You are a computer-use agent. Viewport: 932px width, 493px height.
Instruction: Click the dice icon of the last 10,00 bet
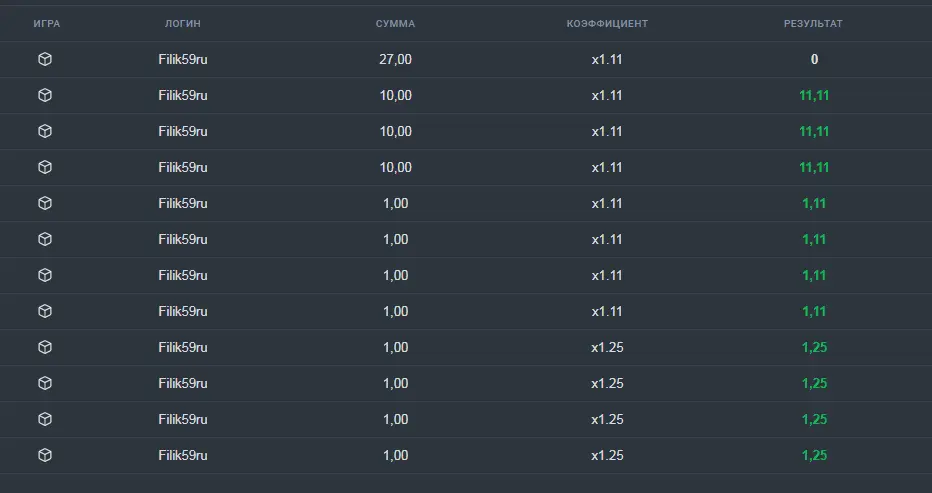(x=45, y=167)
